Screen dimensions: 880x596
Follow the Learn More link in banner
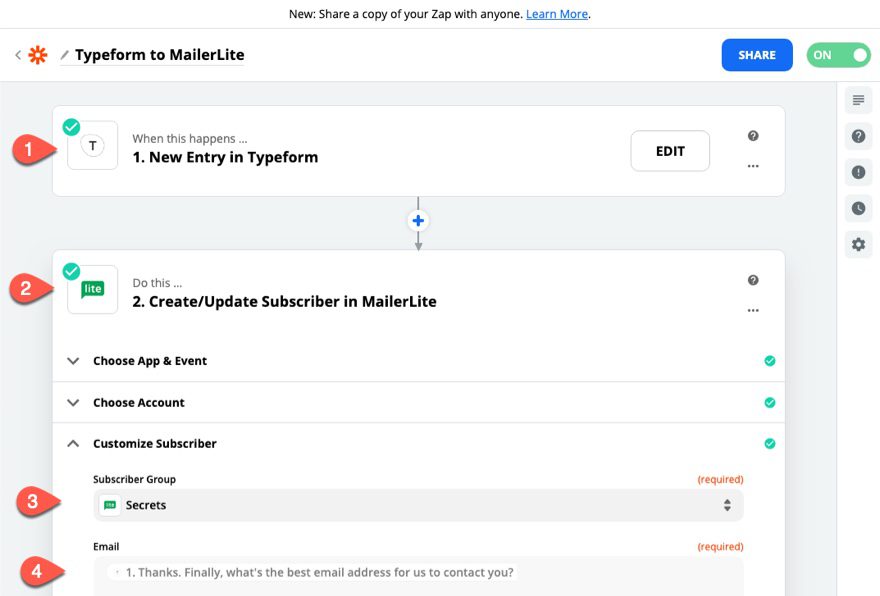coord(556,14)
